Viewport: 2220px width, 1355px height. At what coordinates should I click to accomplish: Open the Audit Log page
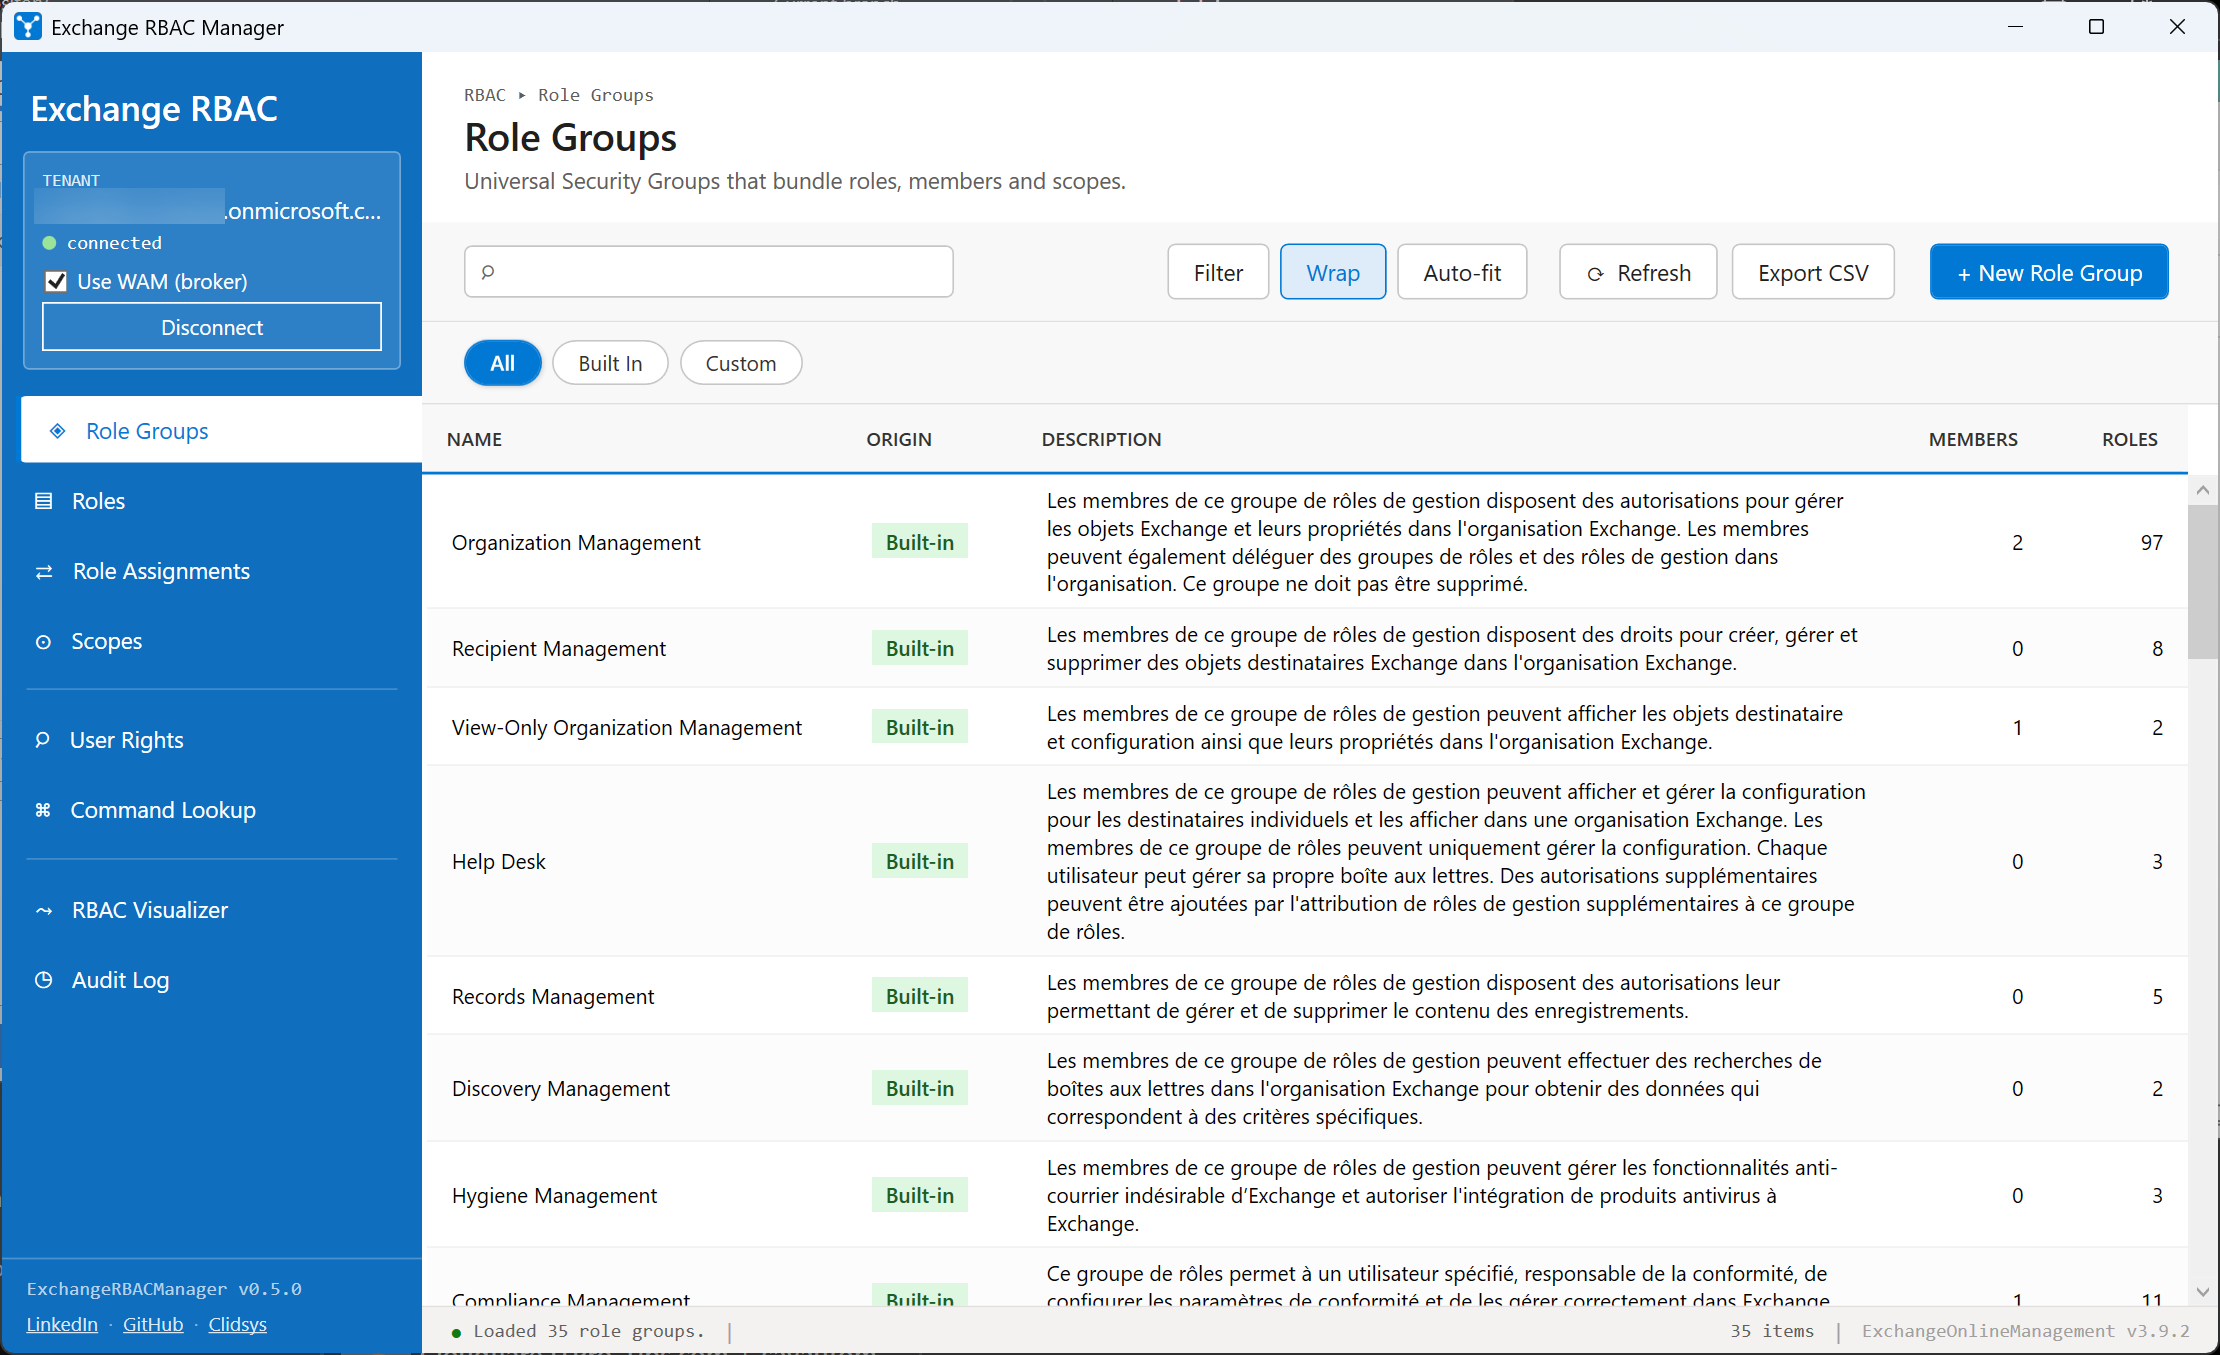point(212,980)
